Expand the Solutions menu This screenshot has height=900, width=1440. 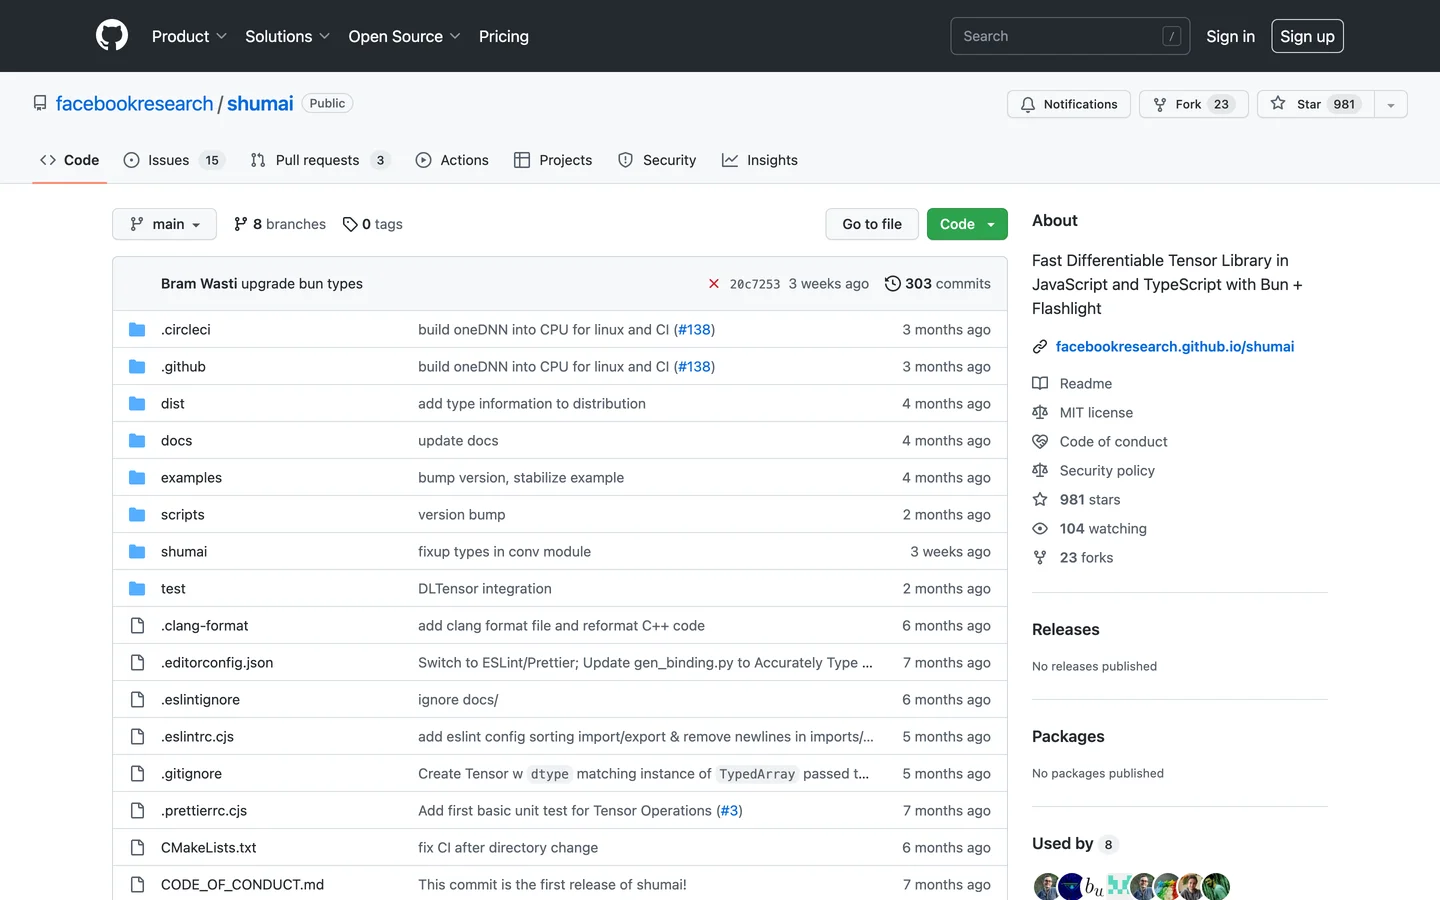pos(287,36)
